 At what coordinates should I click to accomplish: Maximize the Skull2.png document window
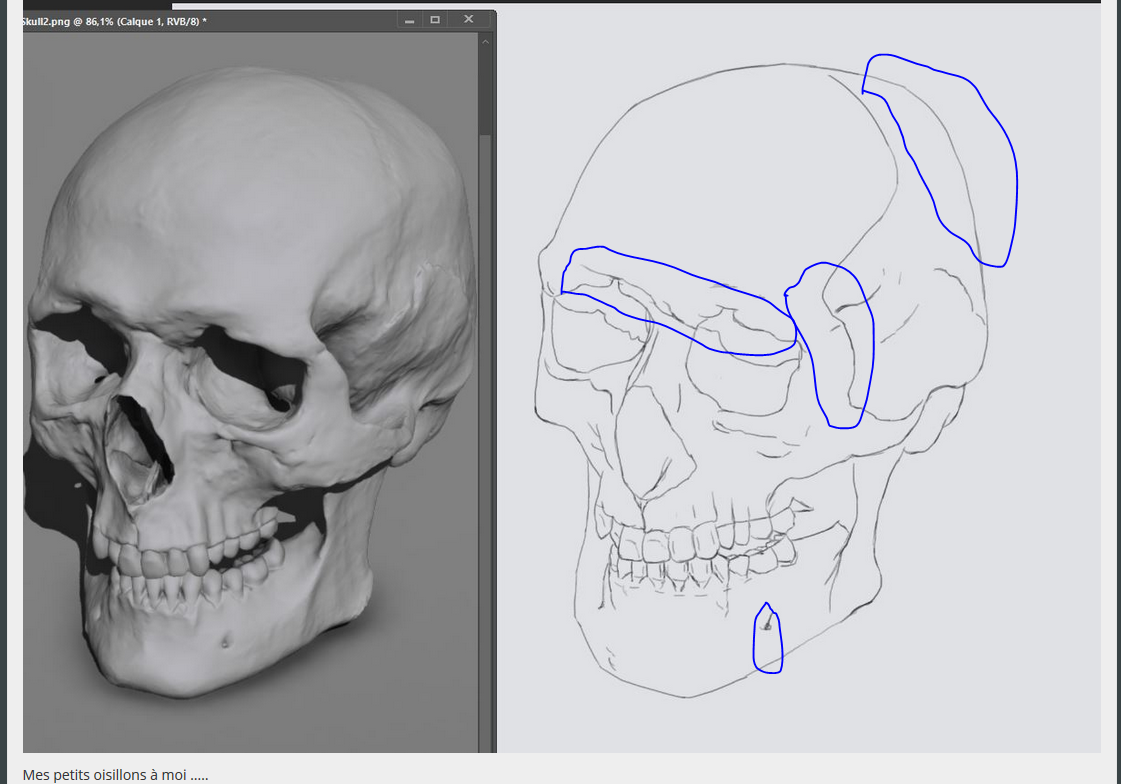click(435, 20)
